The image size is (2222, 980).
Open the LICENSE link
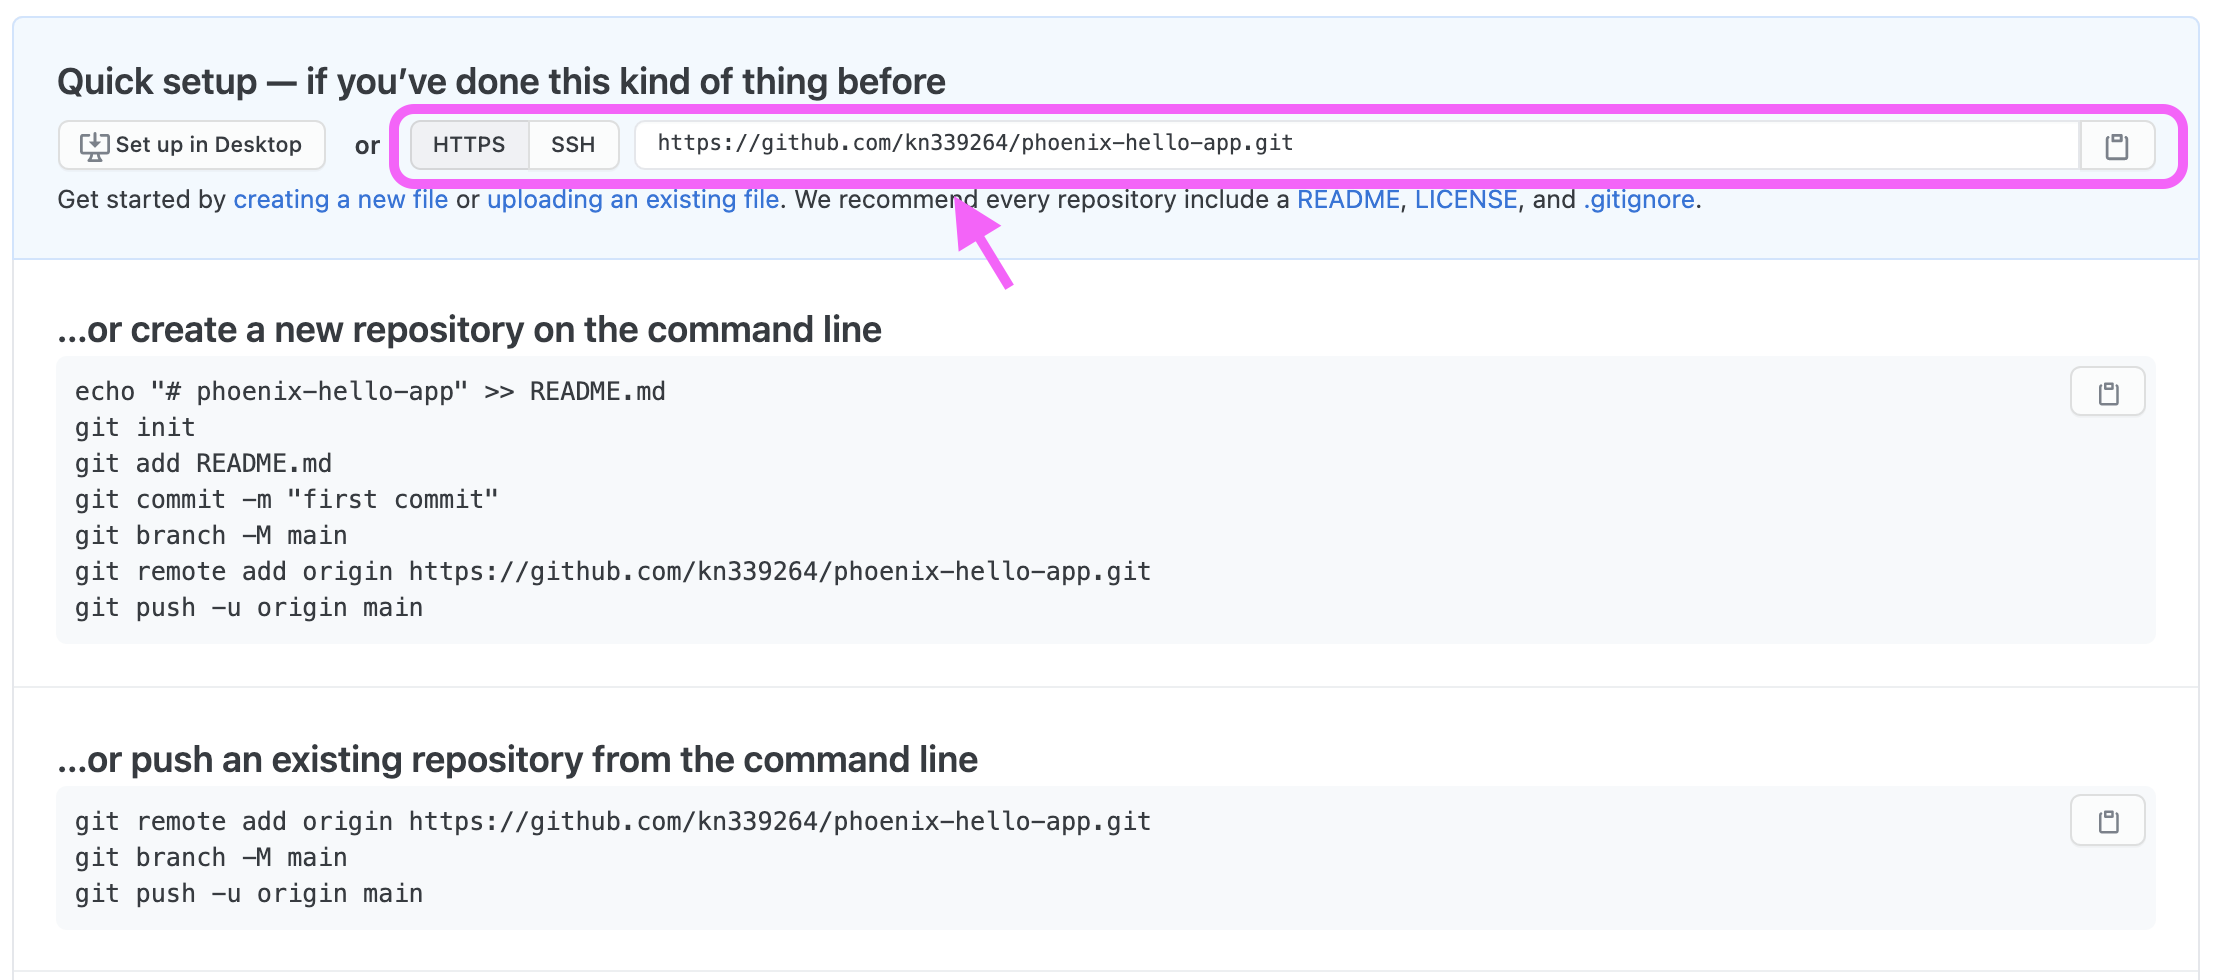click(1466, 199)
